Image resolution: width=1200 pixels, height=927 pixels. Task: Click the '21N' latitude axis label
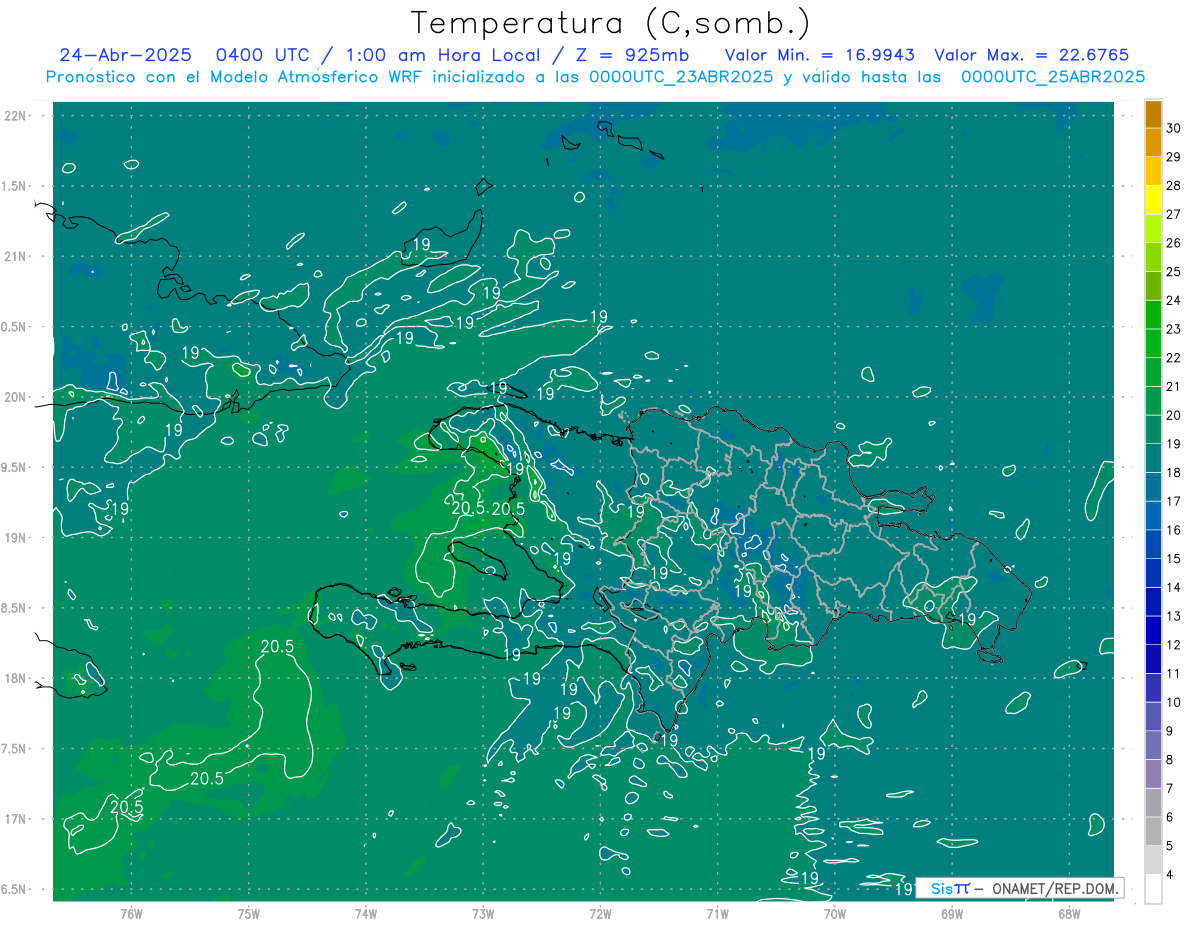coord(16,256)
